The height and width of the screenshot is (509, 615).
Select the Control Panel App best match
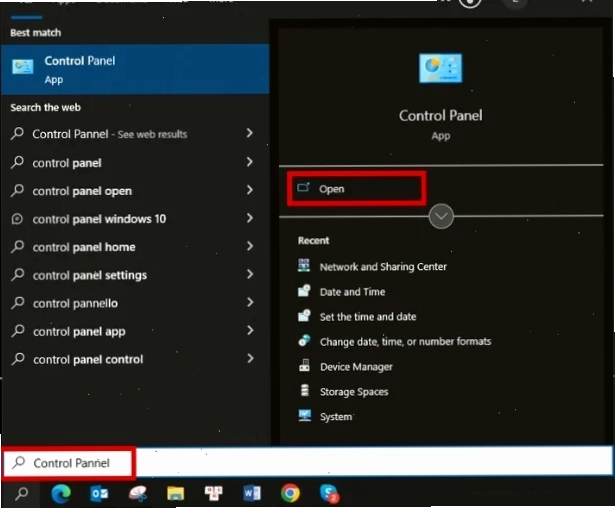(x=135, y=69)
